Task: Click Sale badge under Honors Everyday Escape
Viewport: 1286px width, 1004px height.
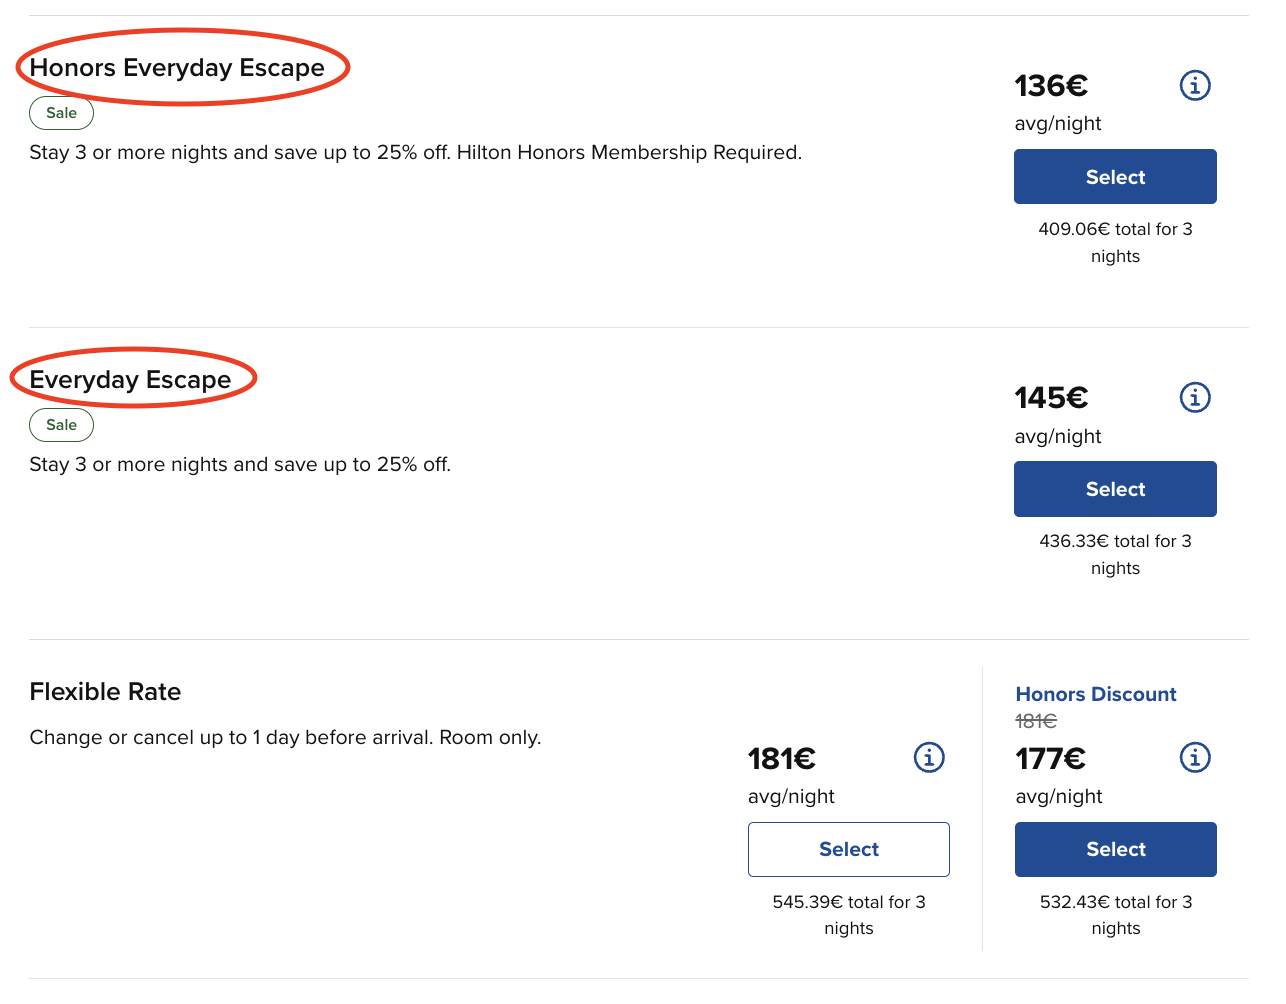Action: (61, 113)
